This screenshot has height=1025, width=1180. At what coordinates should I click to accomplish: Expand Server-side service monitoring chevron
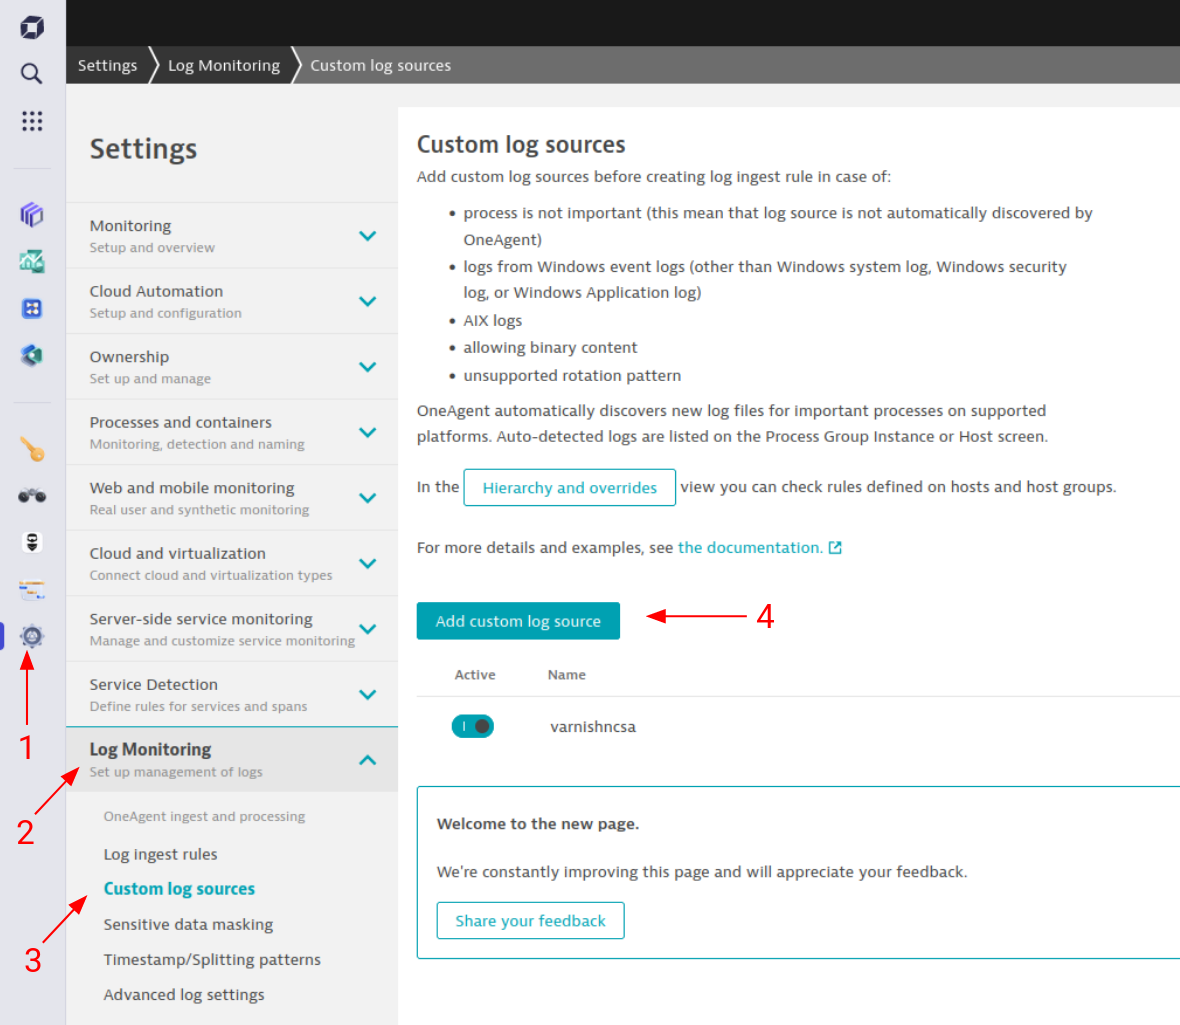[367, 628]
